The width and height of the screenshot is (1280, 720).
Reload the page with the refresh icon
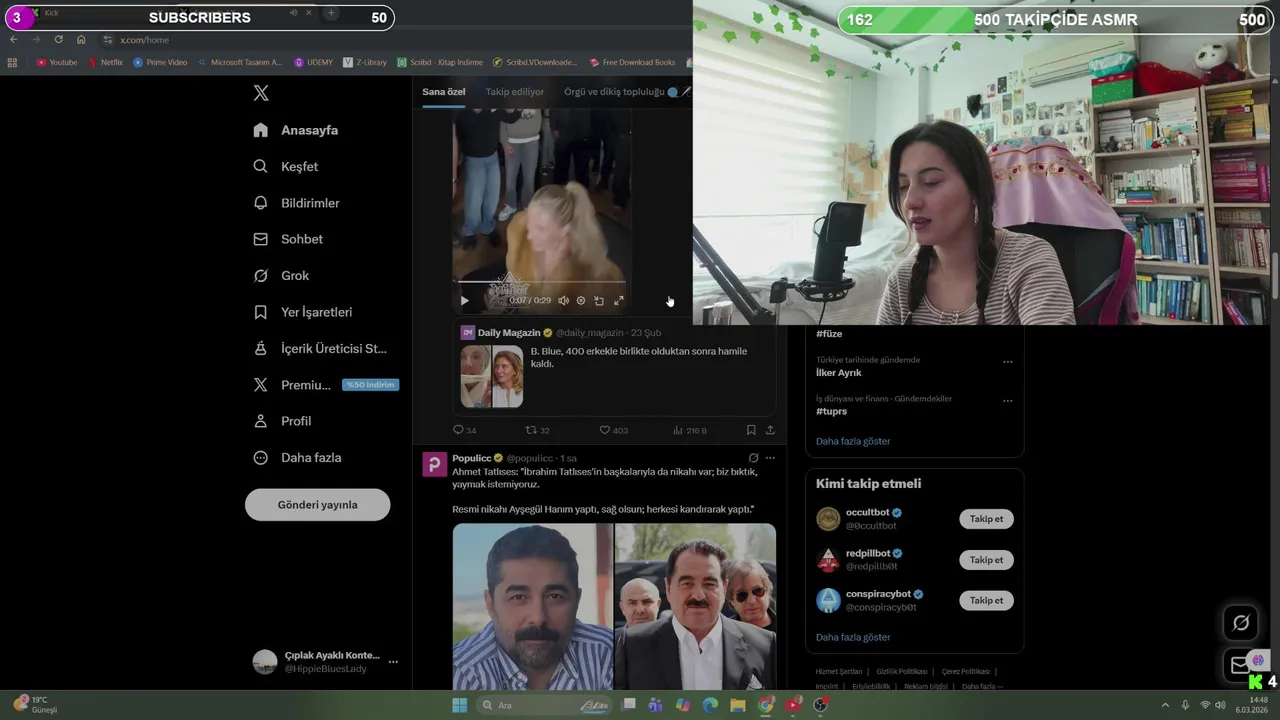58,39
